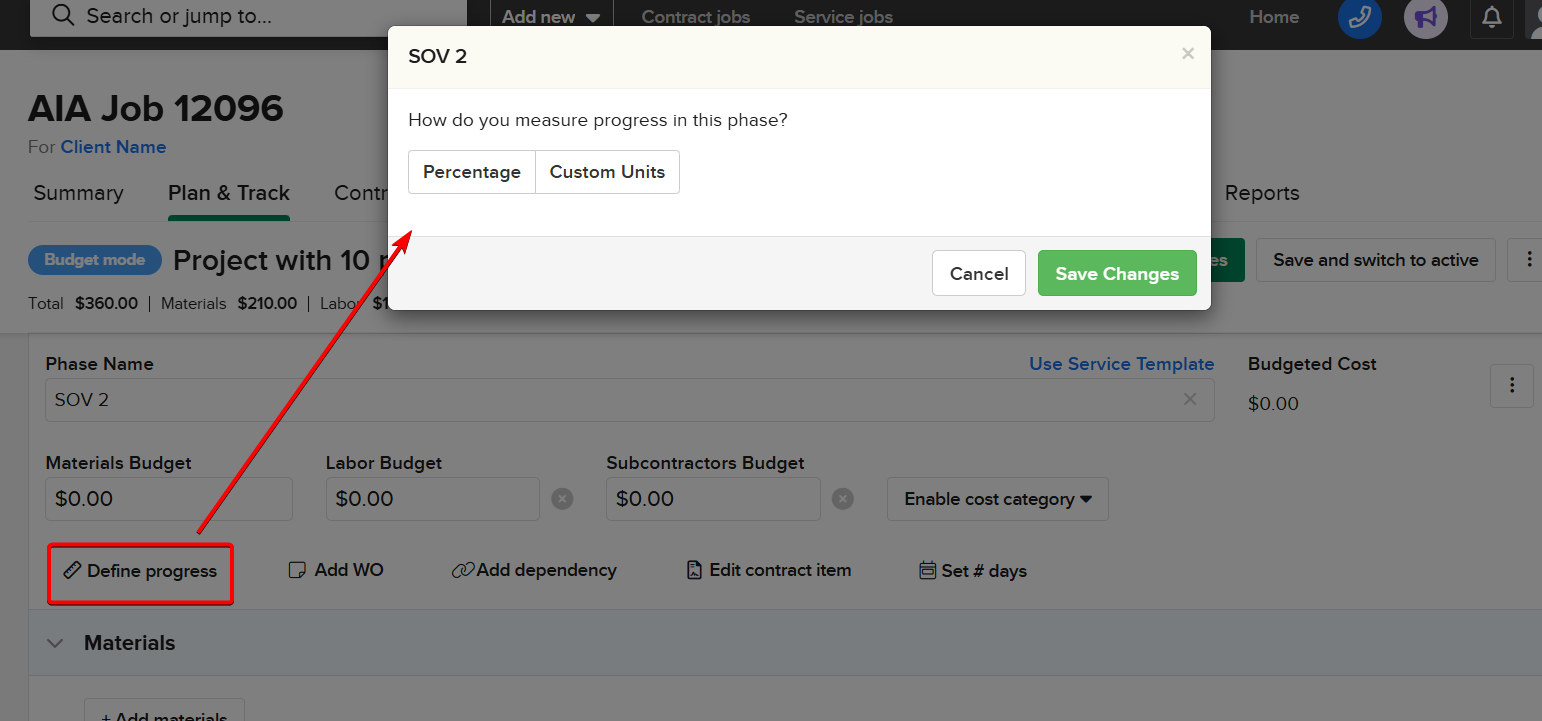The width and height of the screenshot is (1542, 721).
Task: Click the Save Changes button
Action: point(1117,272)
